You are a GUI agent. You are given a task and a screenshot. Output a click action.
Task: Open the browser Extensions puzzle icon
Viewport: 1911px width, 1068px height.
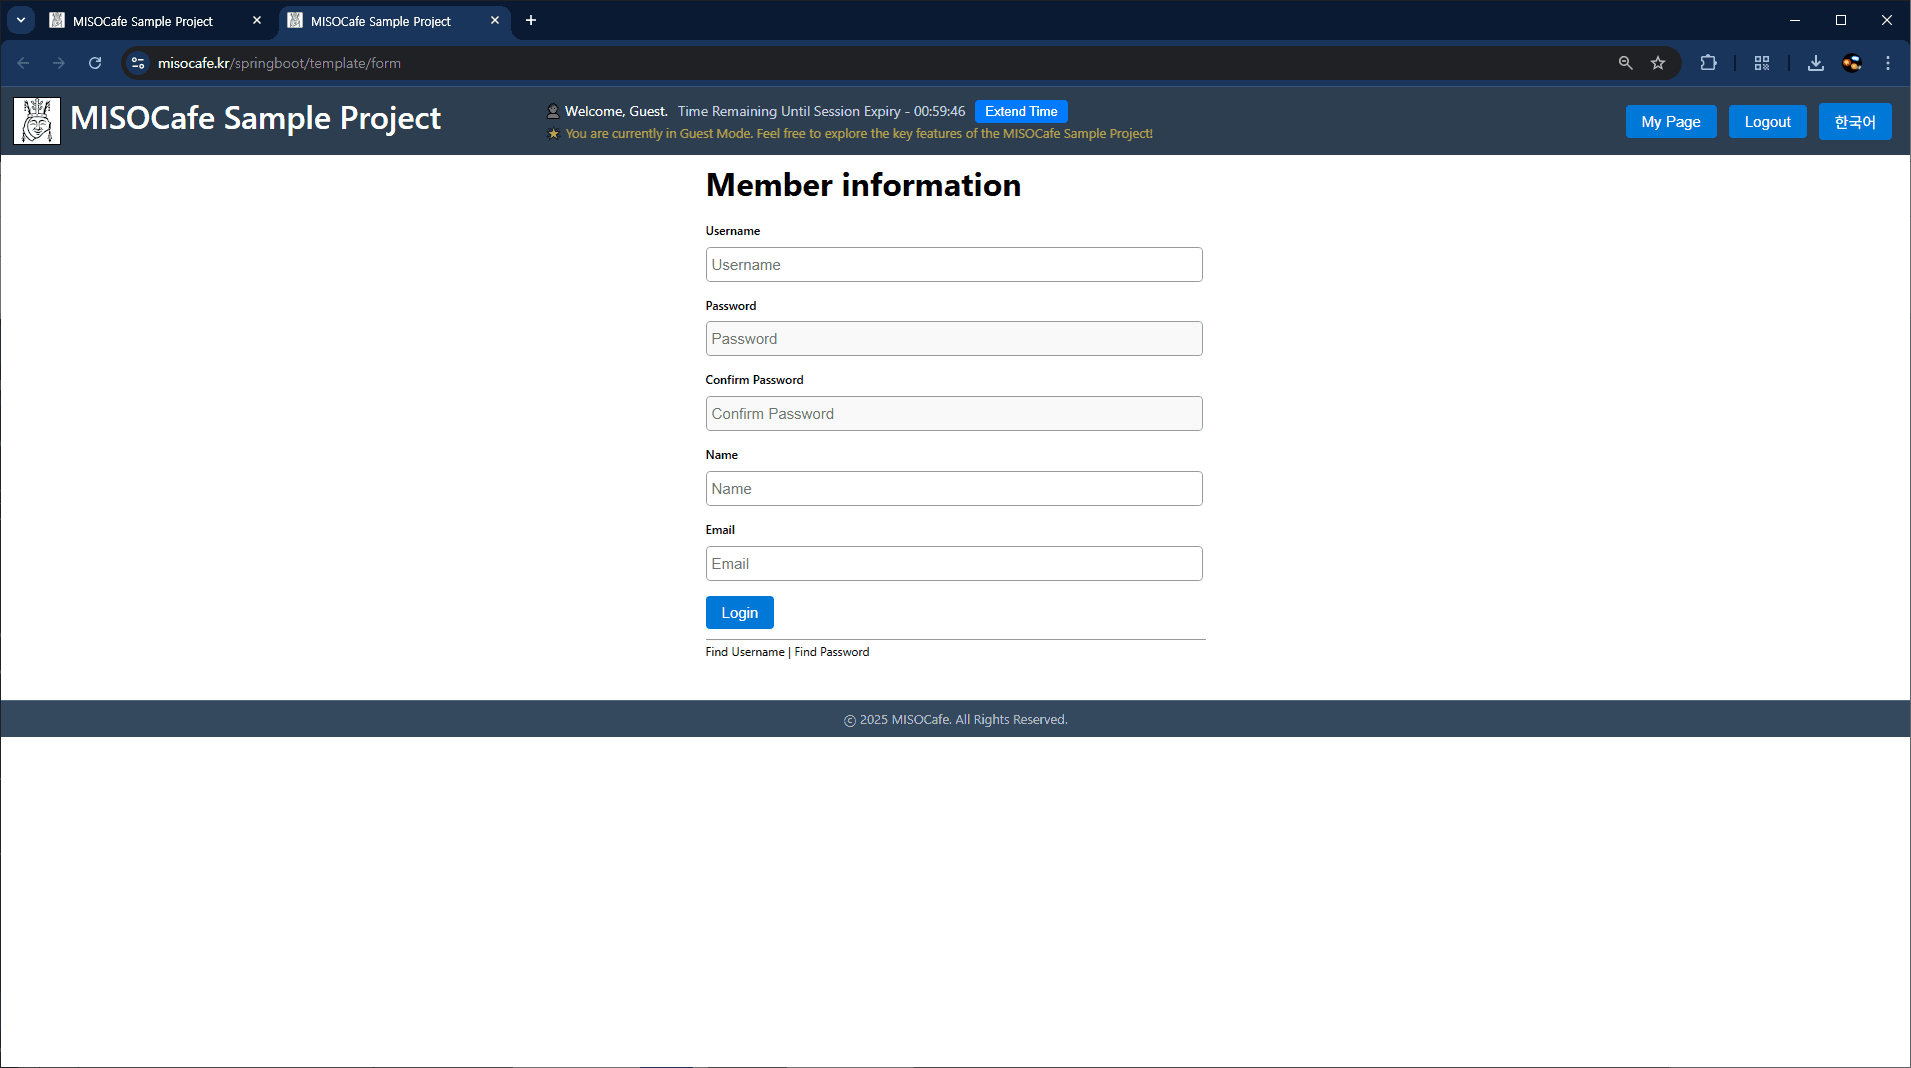coord(1708,63)
